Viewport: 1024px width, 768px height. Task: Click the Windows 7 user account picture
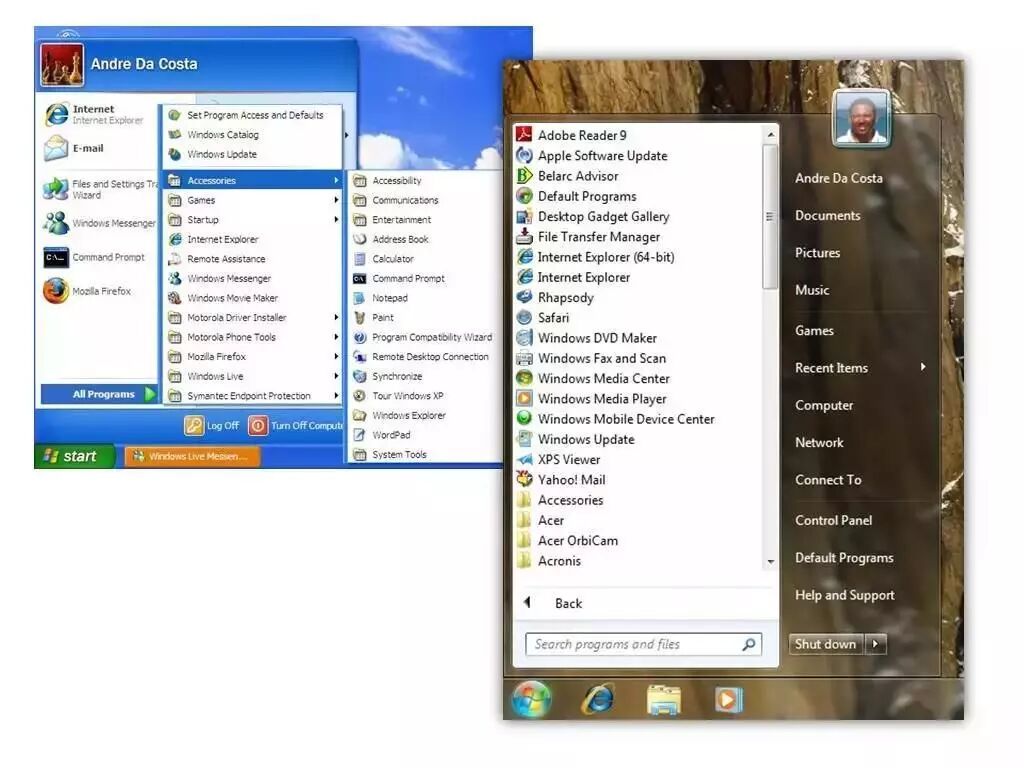click(862, 118)
